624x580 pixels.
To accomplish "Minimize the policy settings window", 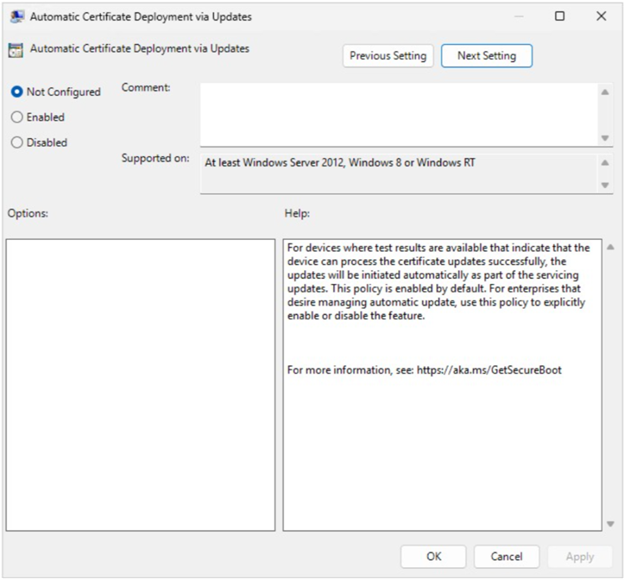I will (518, 16).
